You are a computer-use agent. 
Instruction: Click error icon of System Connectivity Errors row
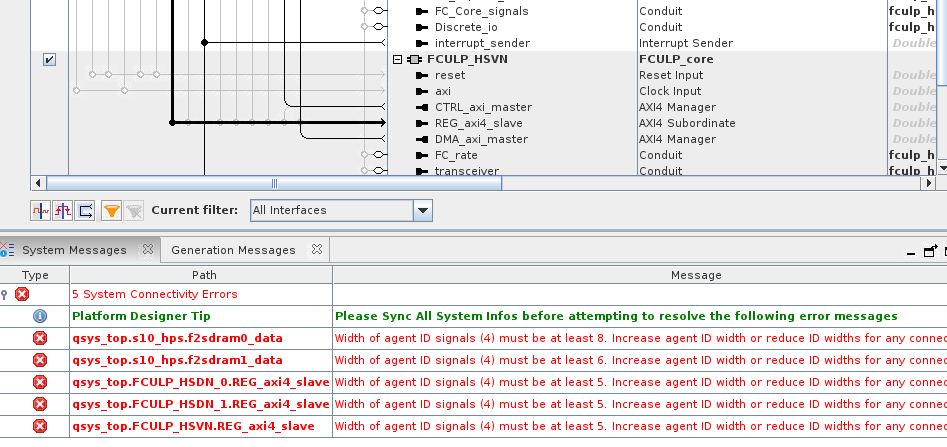coord(22,294)
